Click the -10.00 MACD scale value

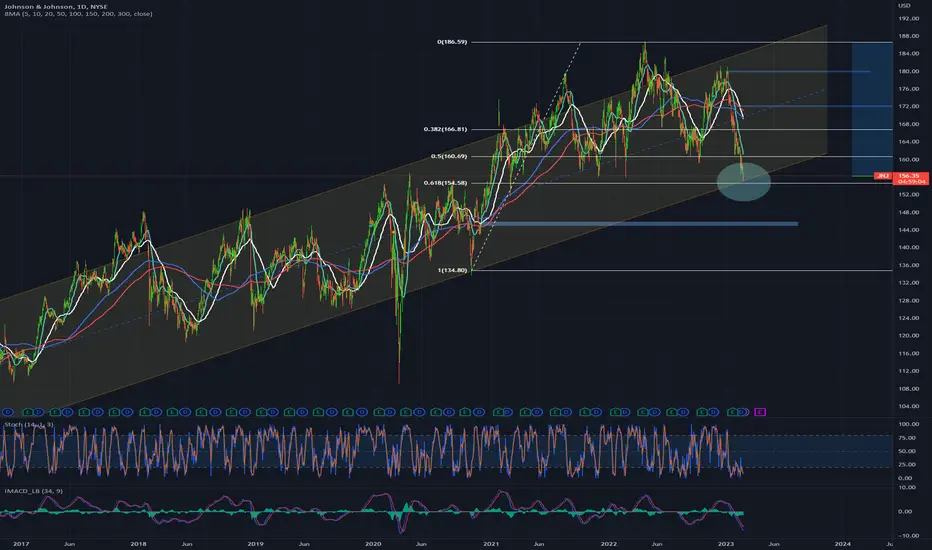(x=906, y=535)
